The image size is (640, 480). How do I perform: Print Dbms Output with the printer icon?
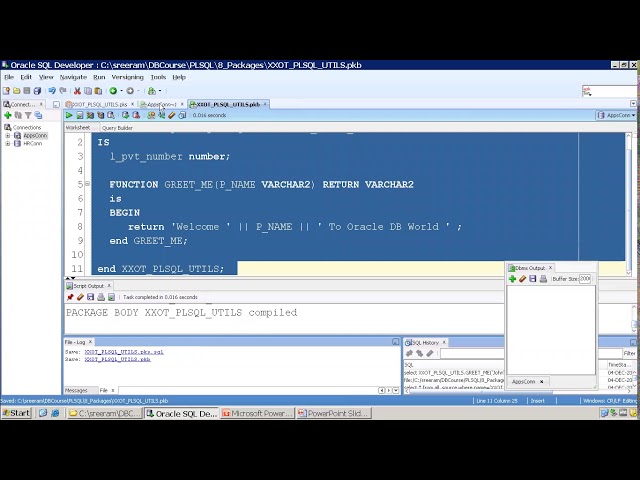pyautogui.click(x=543, y=279)
